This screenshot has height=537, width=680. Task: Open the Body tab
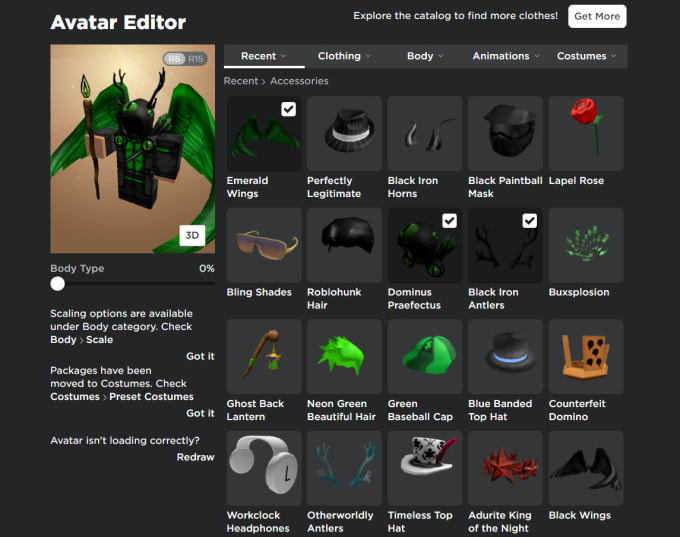click(x=425, y=56)
